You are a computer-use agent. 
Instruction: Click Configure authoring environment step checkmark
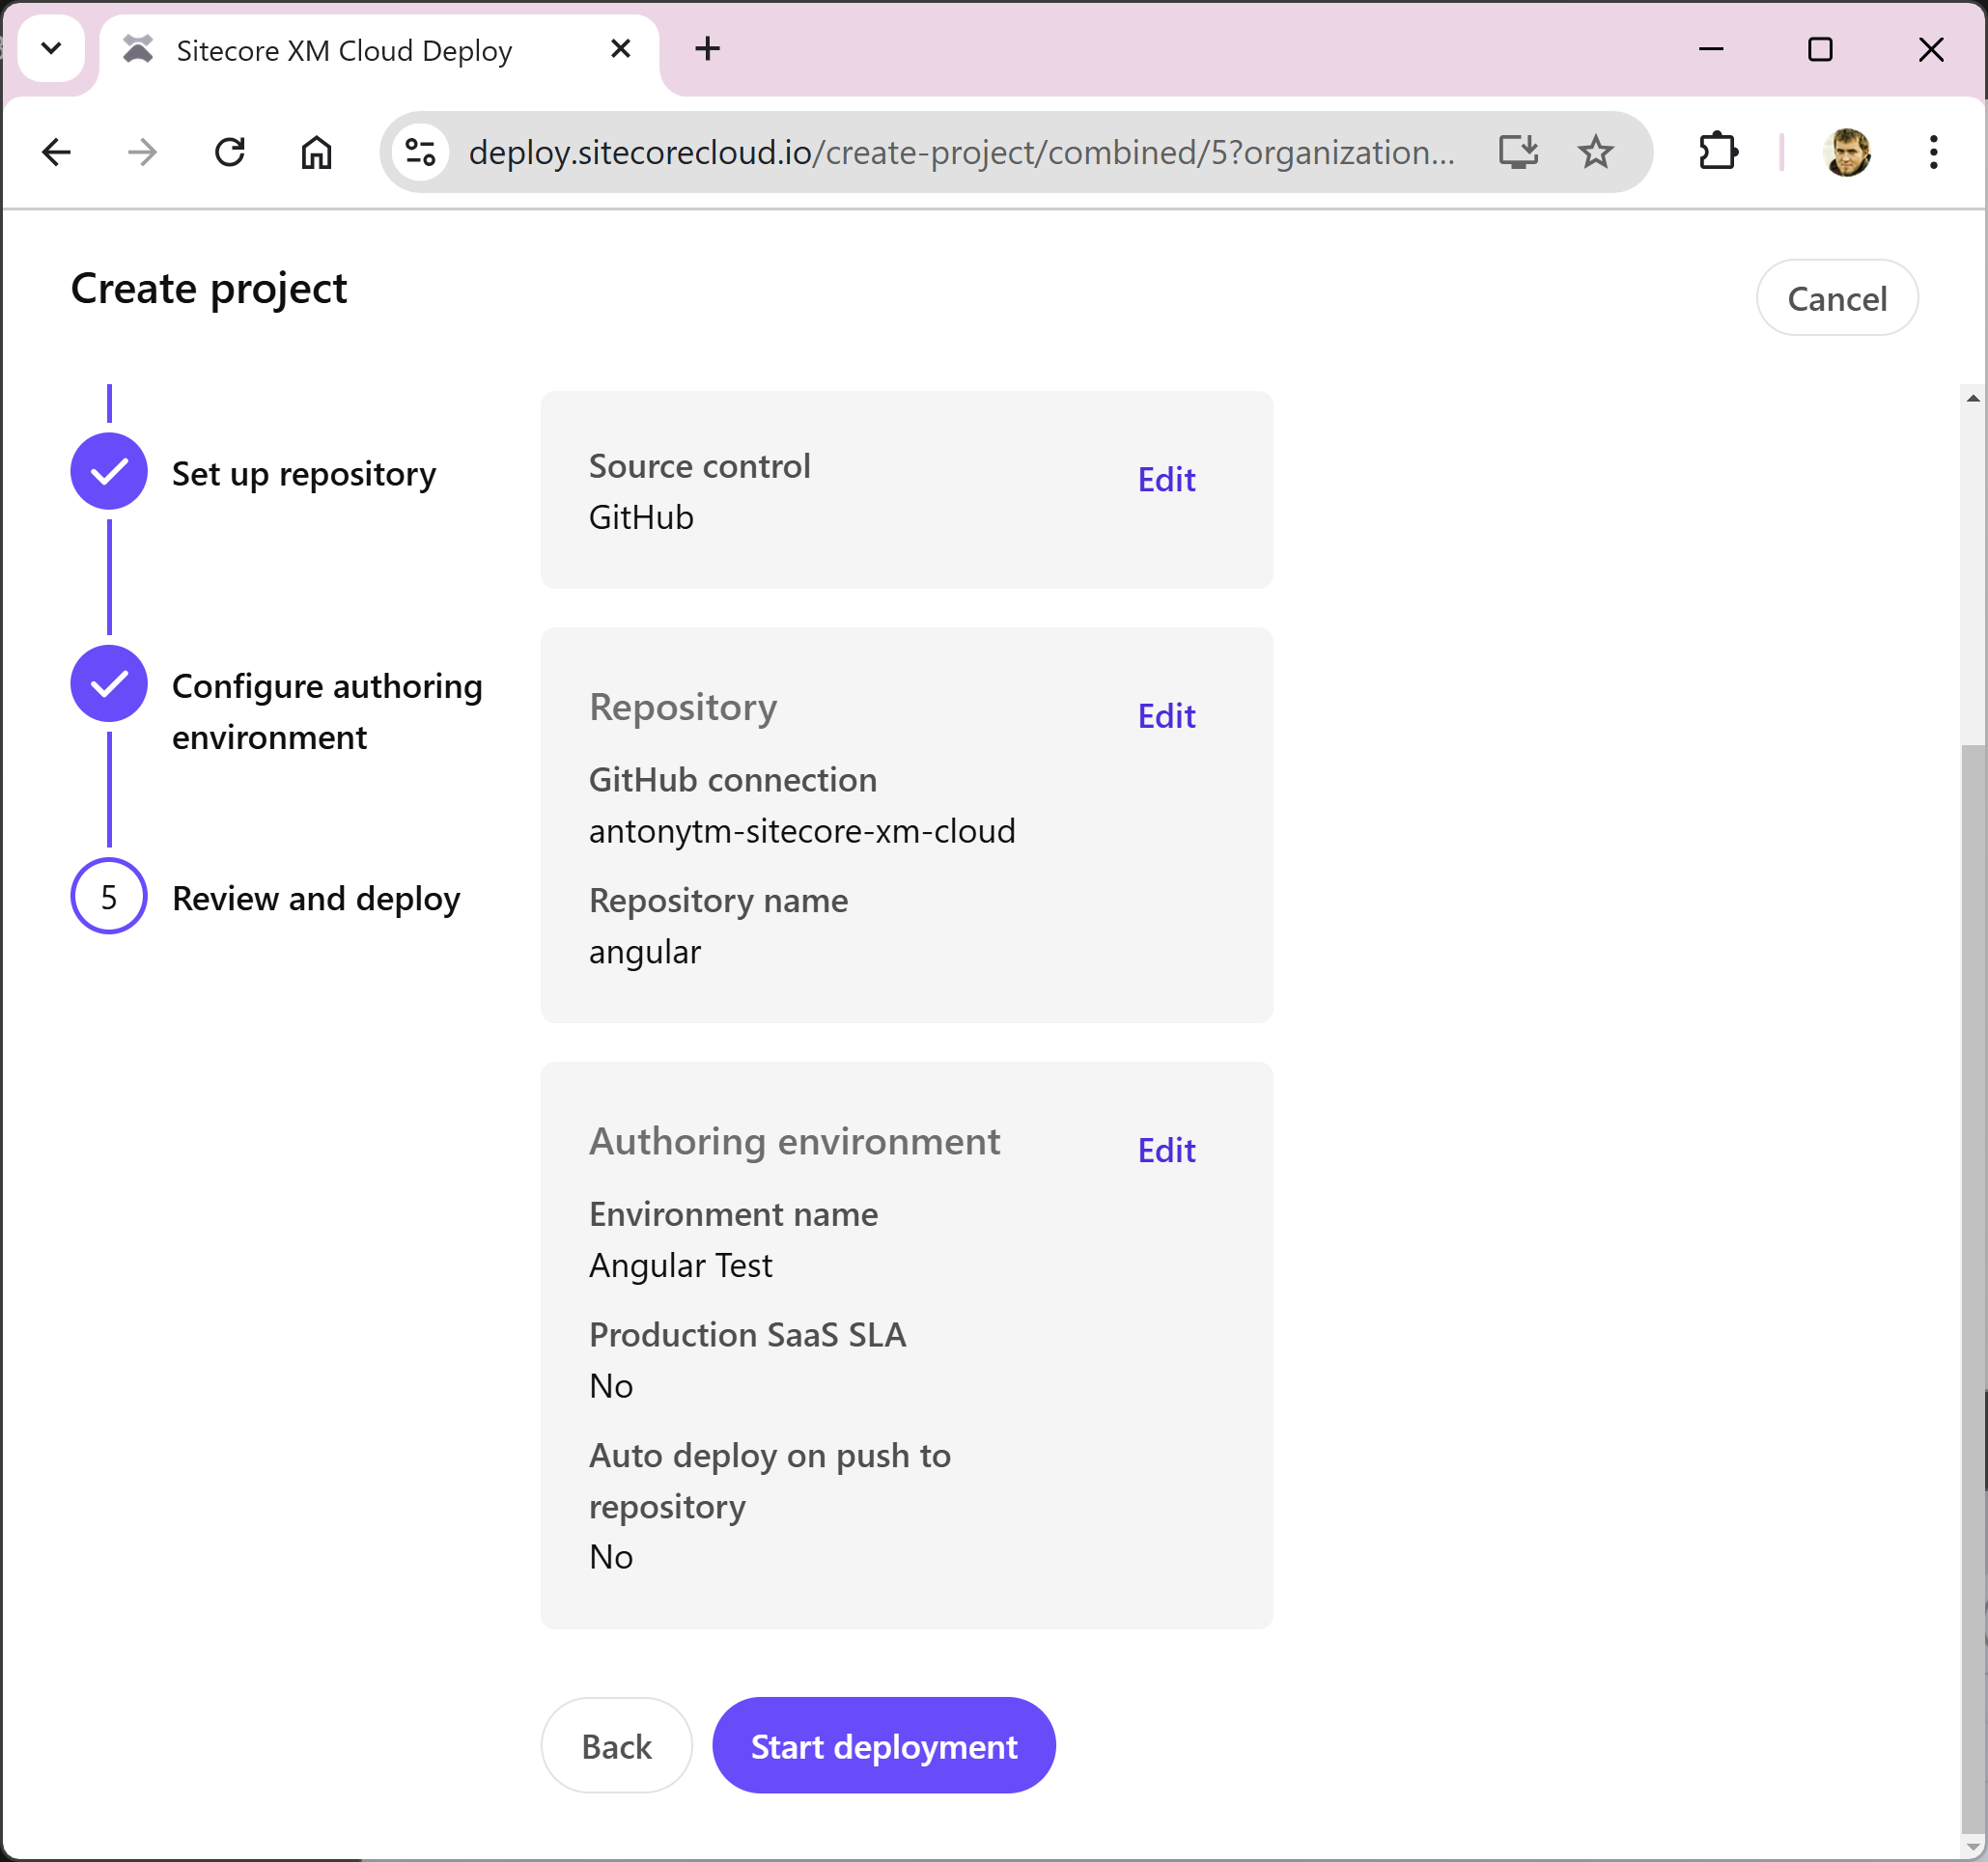[109, 684]
